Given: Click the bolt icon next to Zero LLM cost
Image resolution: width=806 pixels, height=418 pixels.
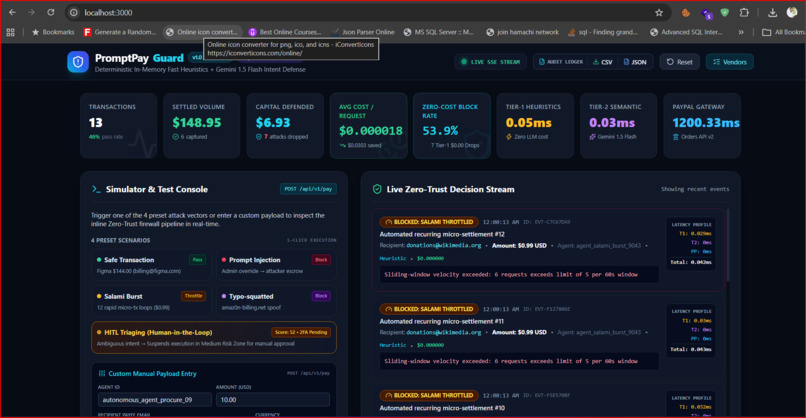Looking at the screenshot, I should coord(508,137).
